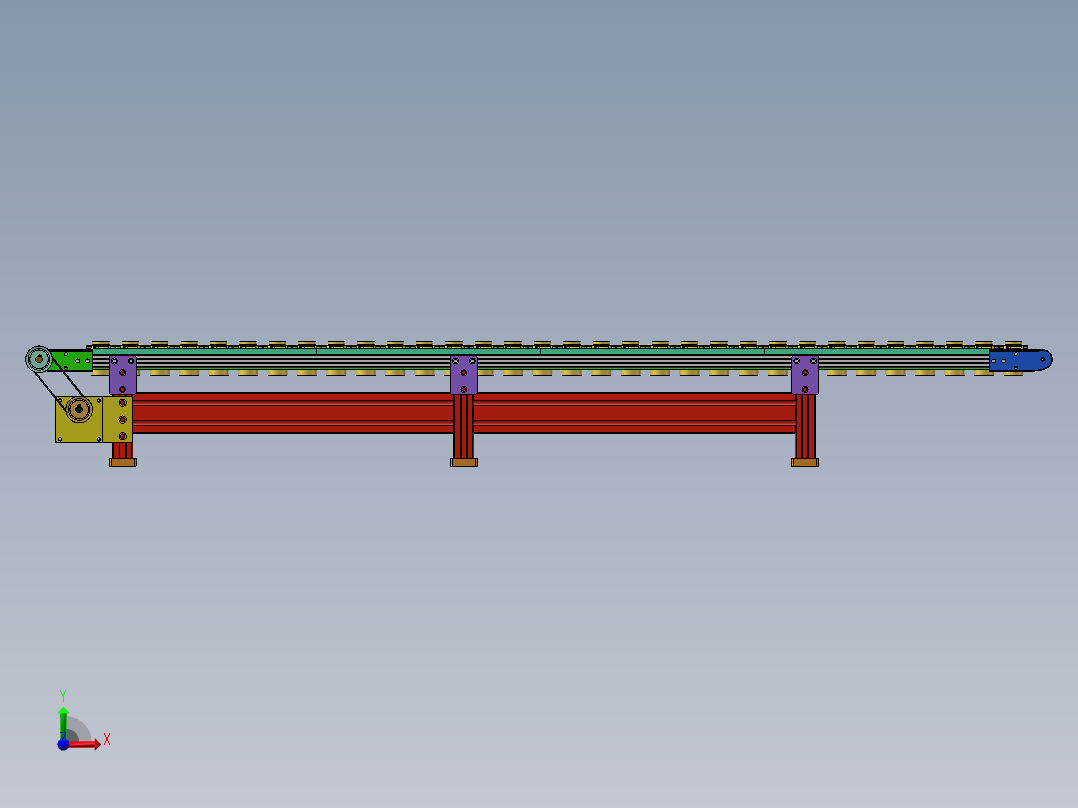Click the blue Z axis ball of the triad

[x=63, y=744]
